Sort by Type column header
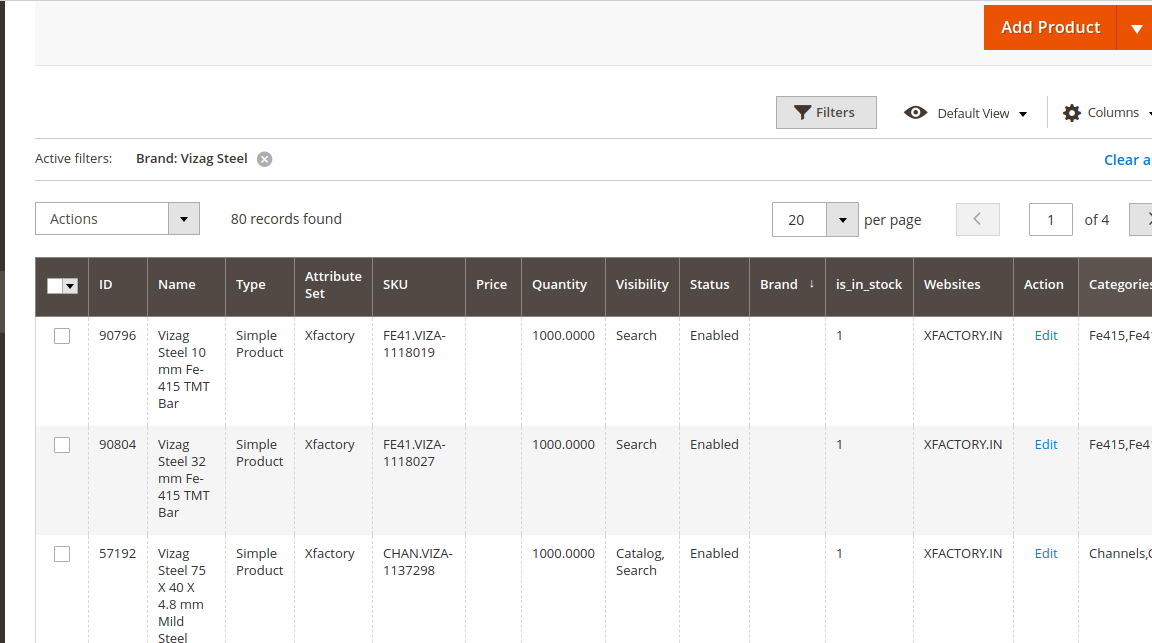The height and width of the screenshot is (643, 1152). click(x=260, y=285)
